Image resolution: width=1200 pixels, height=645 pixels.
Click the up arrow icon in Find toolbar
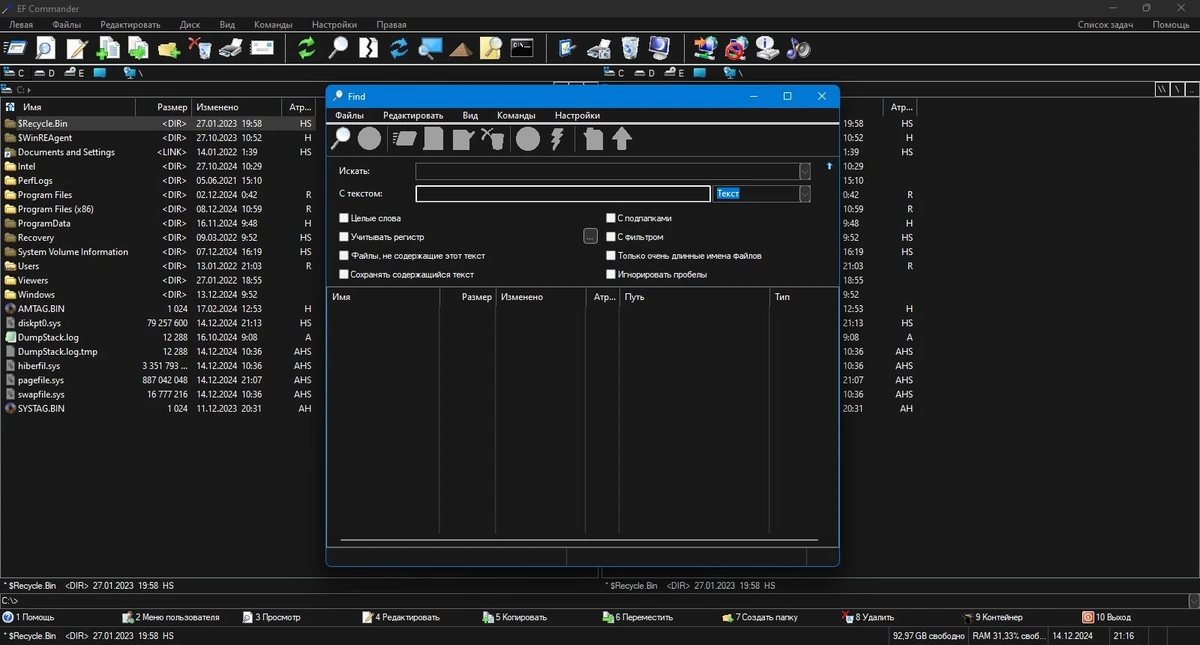click(x=622, y=139)
